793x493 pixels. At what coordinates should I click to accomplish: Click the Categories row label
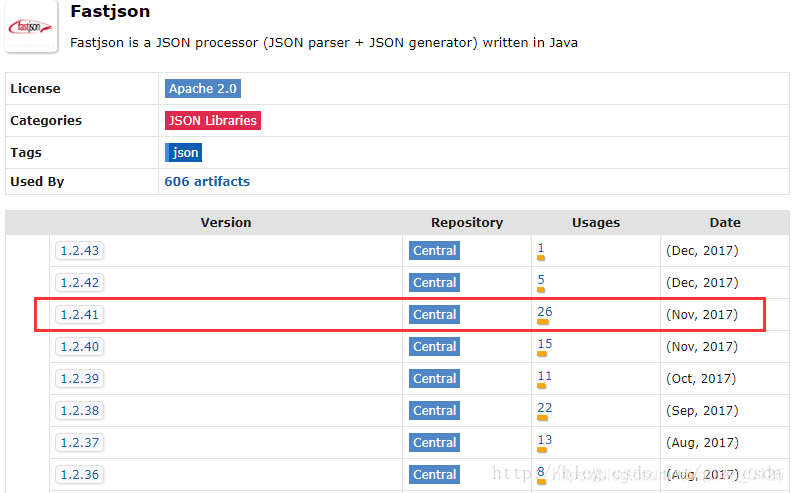click(46, 120)
